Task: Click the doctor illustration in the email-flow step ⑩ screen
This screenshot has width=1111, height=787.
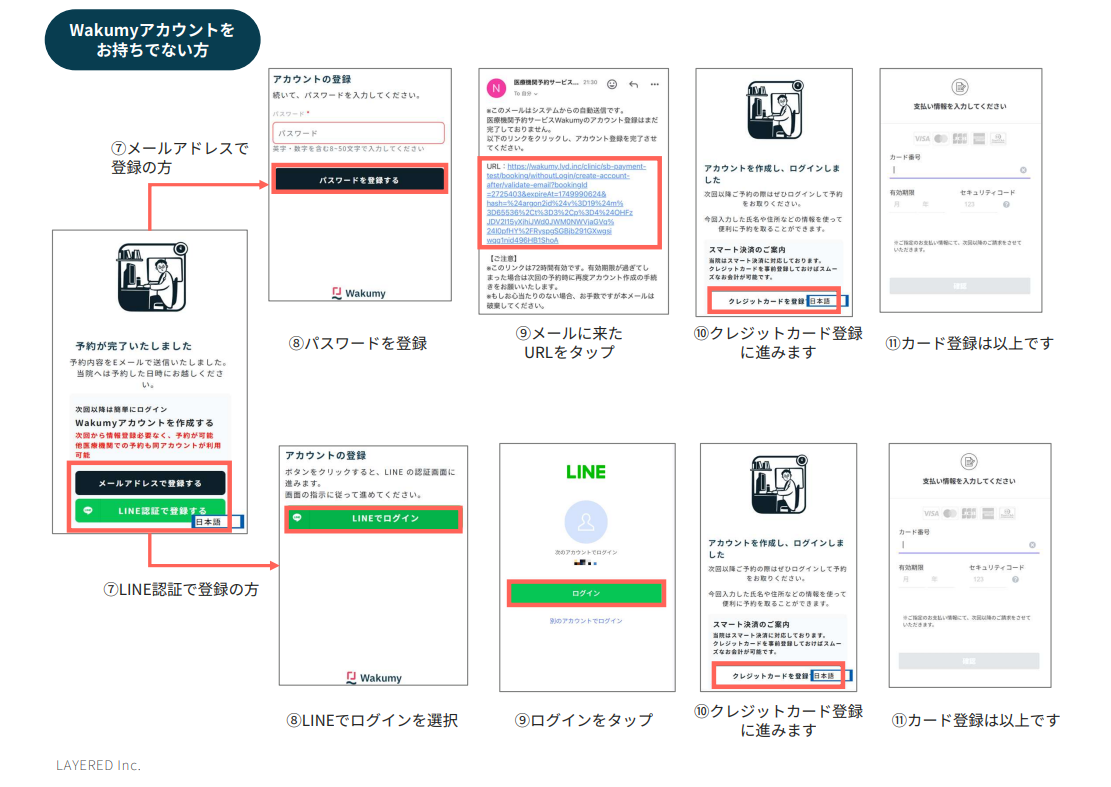Action: click(x=775, y=110)
